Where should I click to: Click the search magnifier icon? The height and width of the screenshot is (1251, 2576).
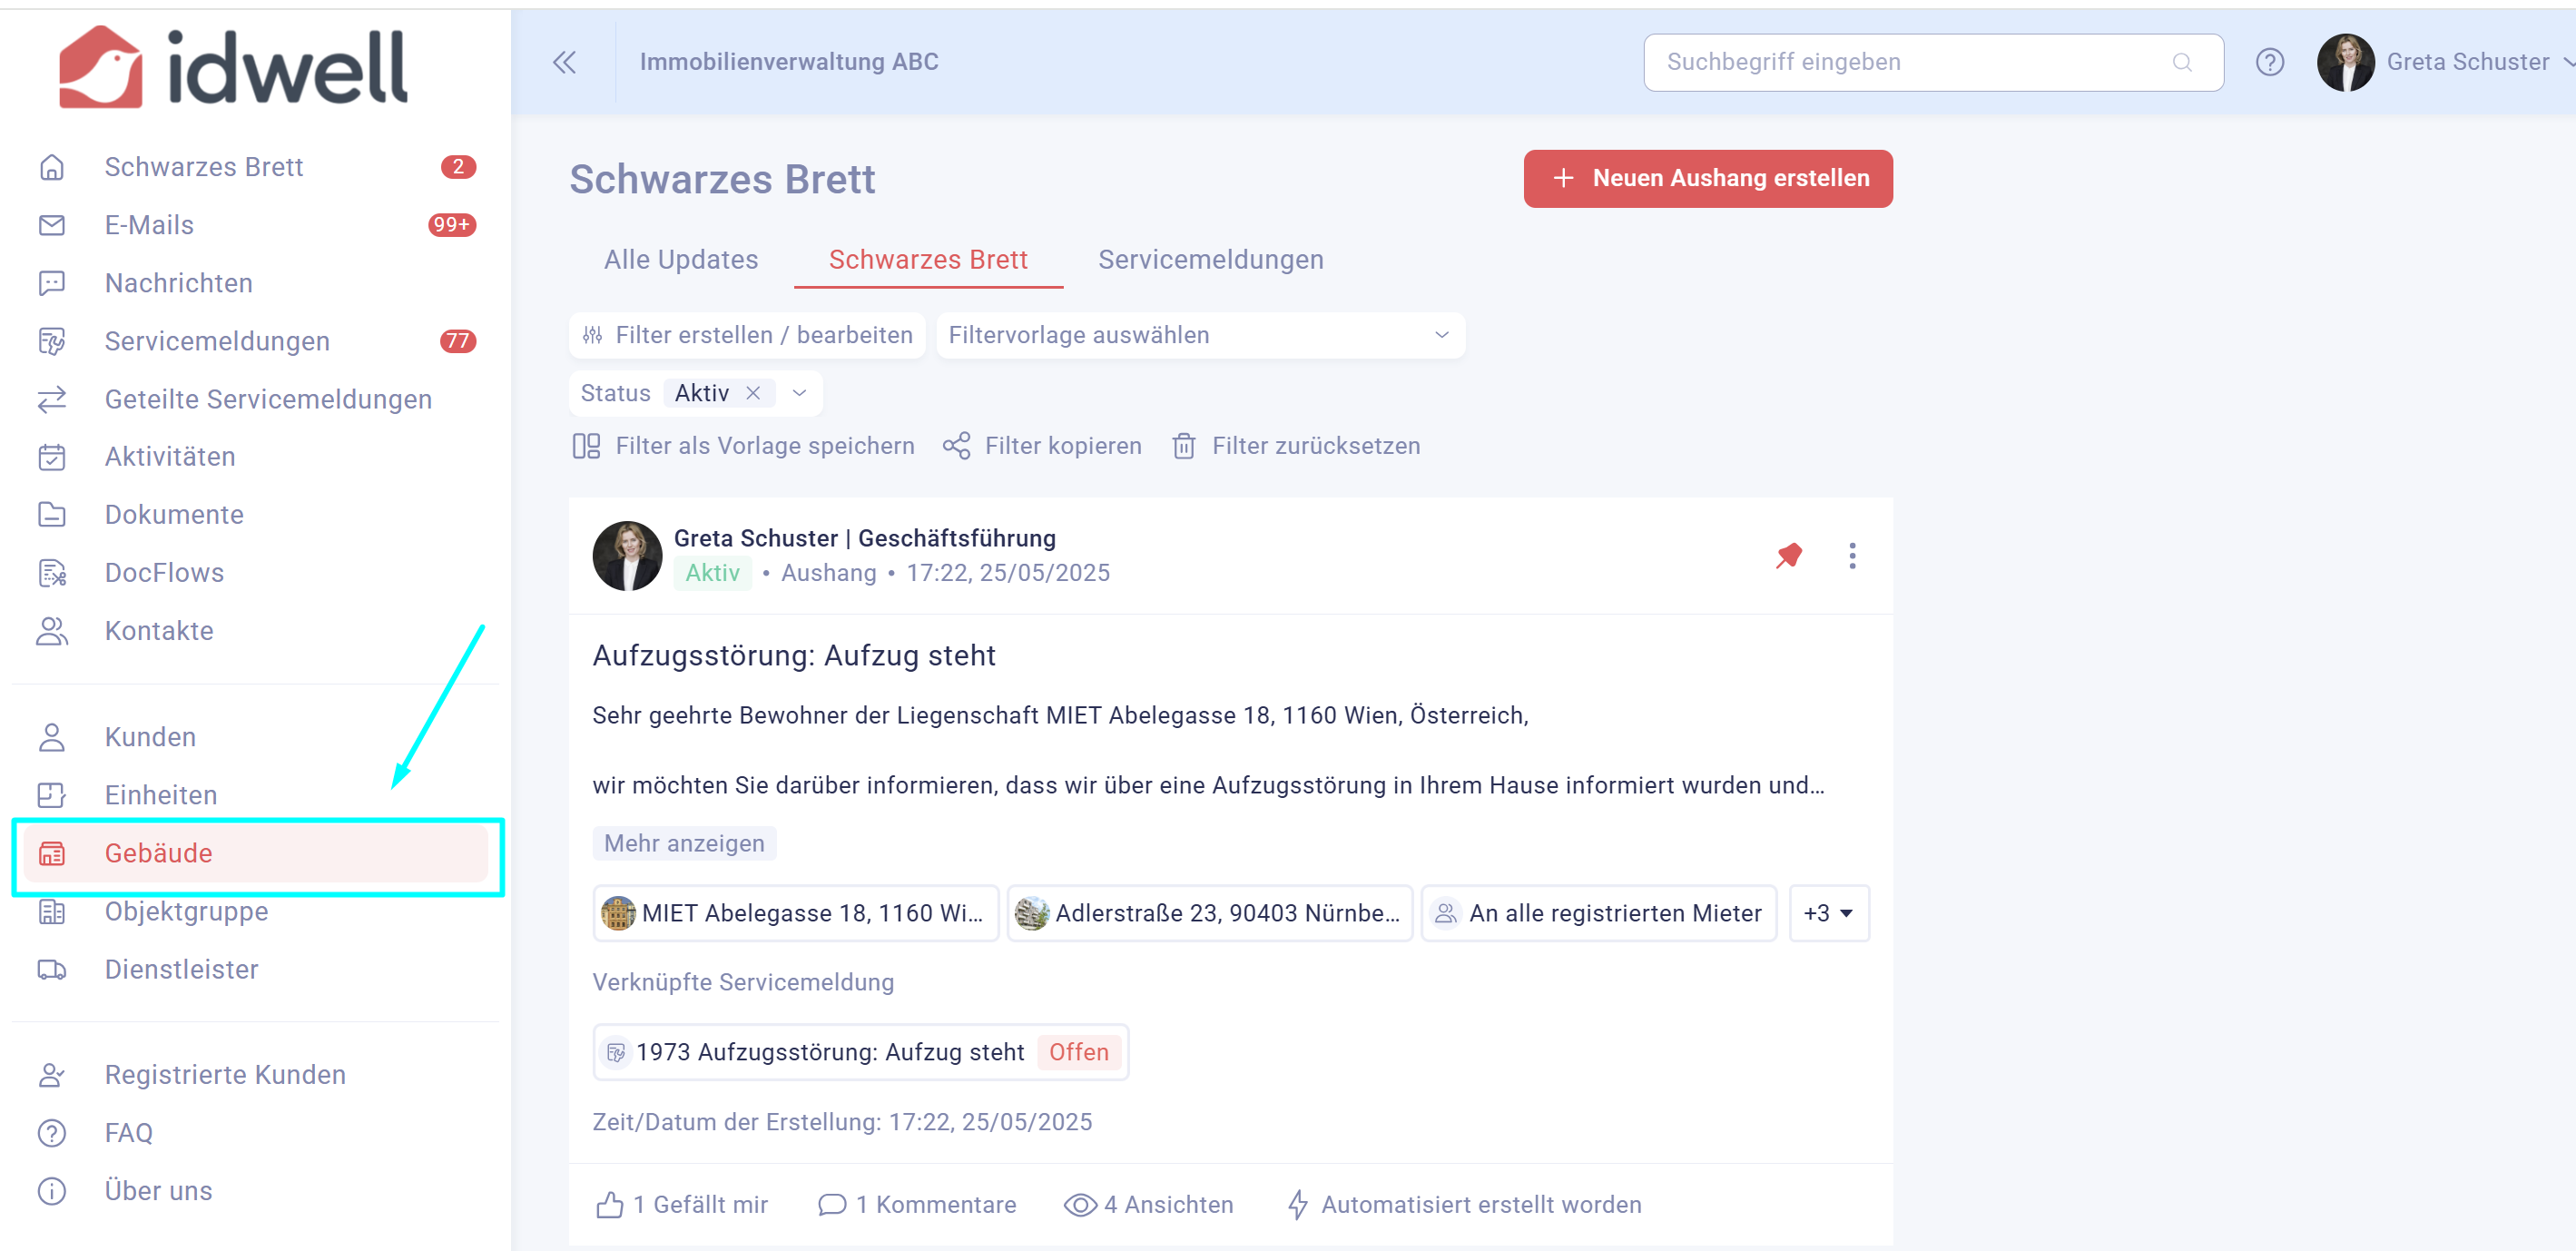pyautogui.click(x=2182, y=62)
